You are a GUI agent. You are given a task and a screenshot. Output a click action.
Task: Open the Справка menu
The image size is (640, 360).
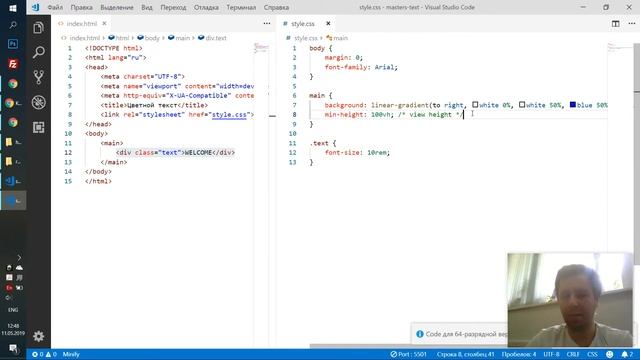click(x=276, y=7)
